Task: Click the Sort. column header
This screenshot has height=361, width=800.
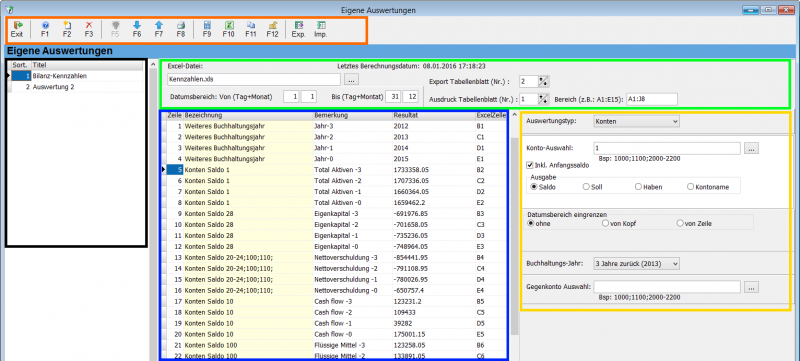Action: [21, 65]
